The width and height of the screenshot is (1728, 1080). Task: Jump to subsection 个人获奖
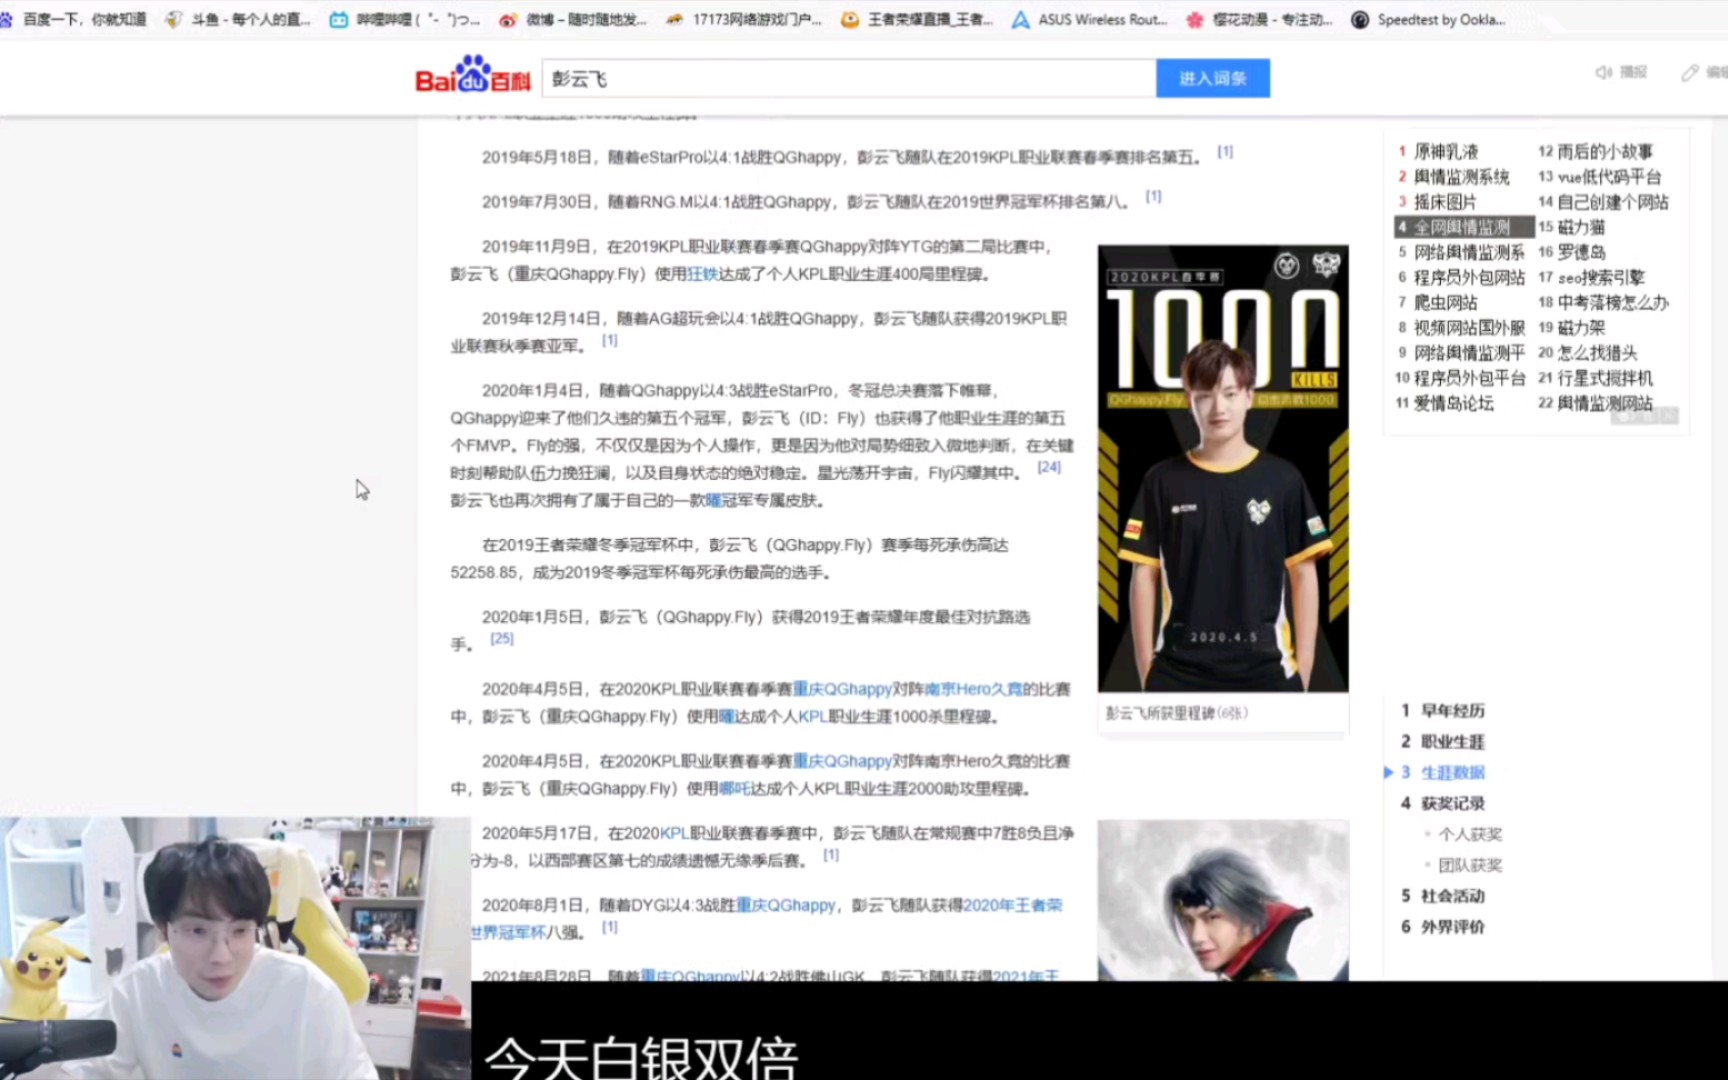point(1470,834)
